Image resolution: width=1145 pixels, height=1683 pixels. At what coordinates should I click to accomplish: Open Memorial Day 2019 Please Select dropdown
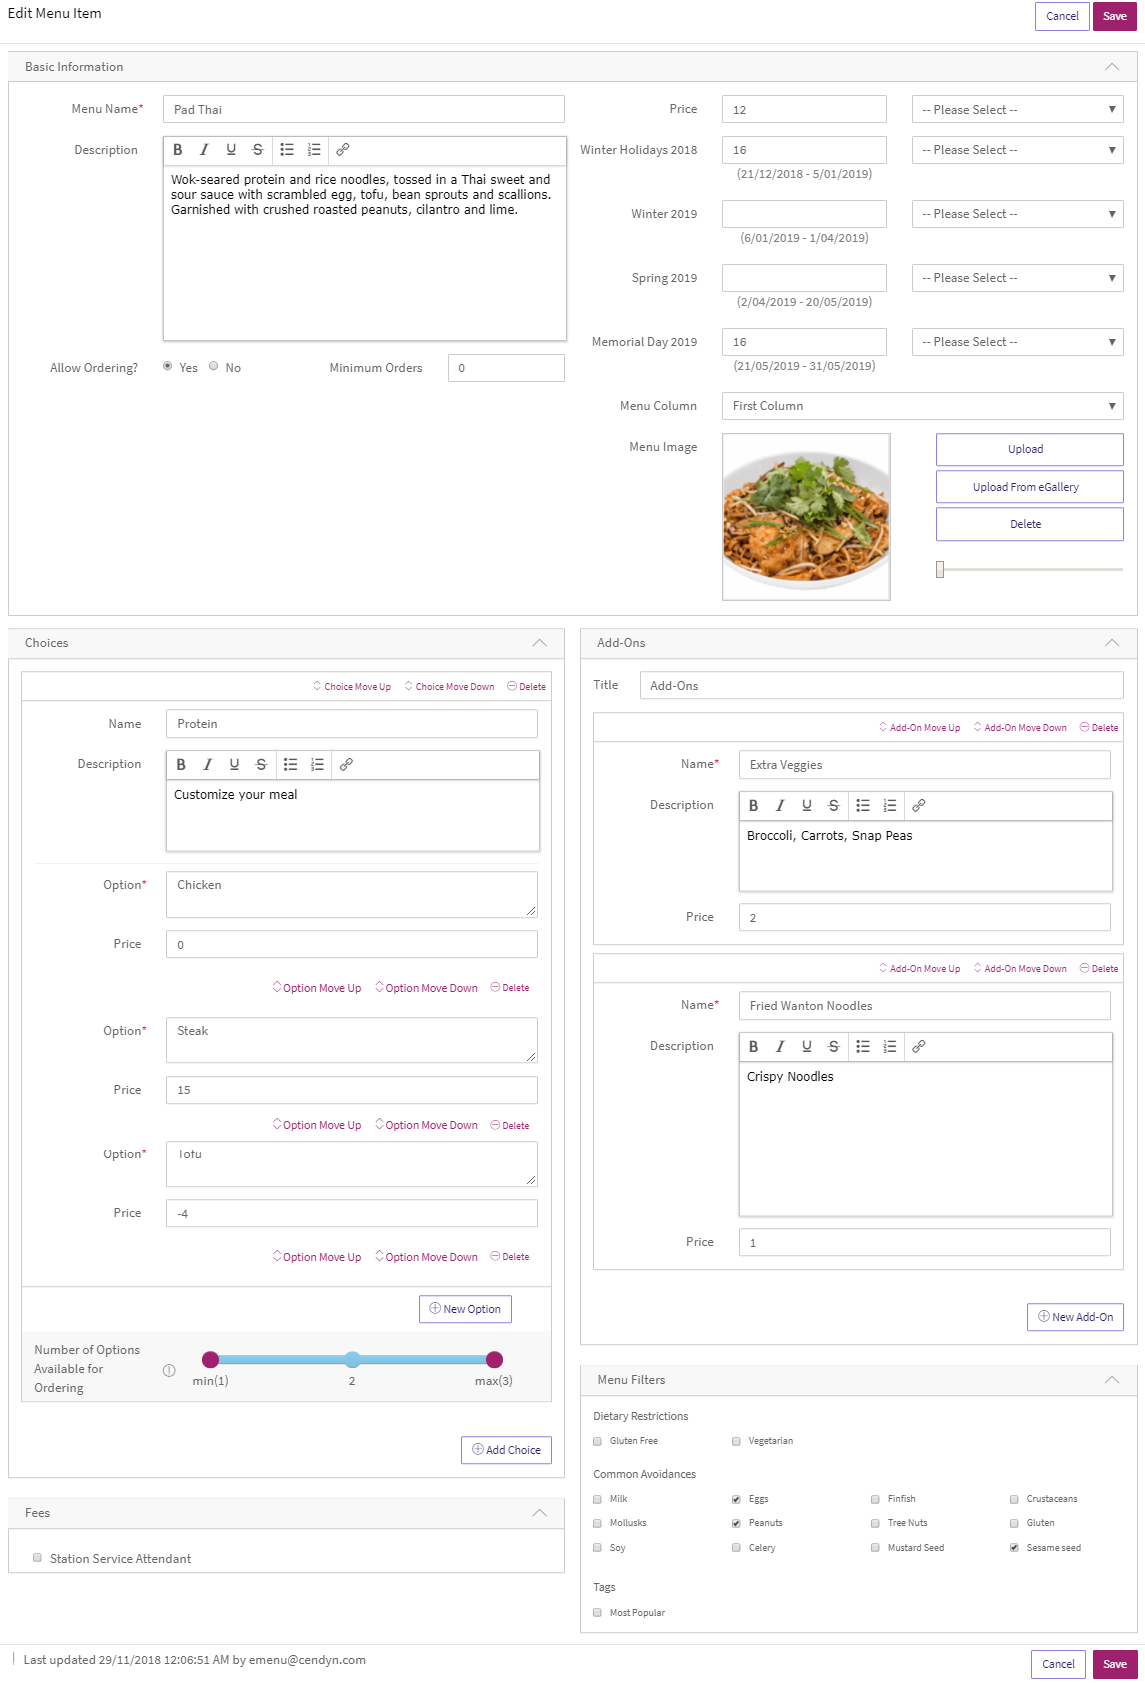(x=1017, y=342)
